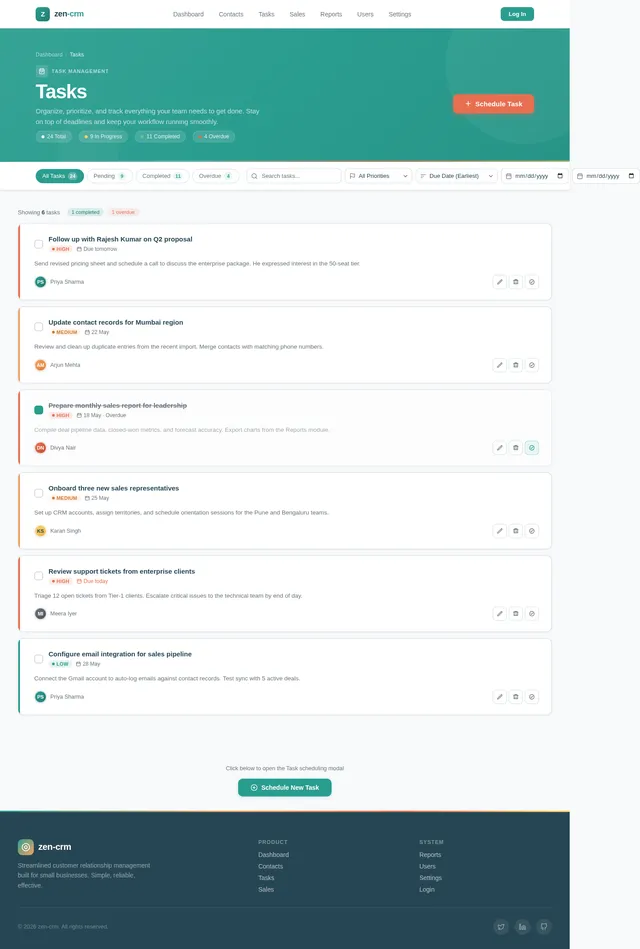Check the Onboard three new sales representatives checkbox
The height and width of the screenshot is (949, 640).
tap(39, 493)
